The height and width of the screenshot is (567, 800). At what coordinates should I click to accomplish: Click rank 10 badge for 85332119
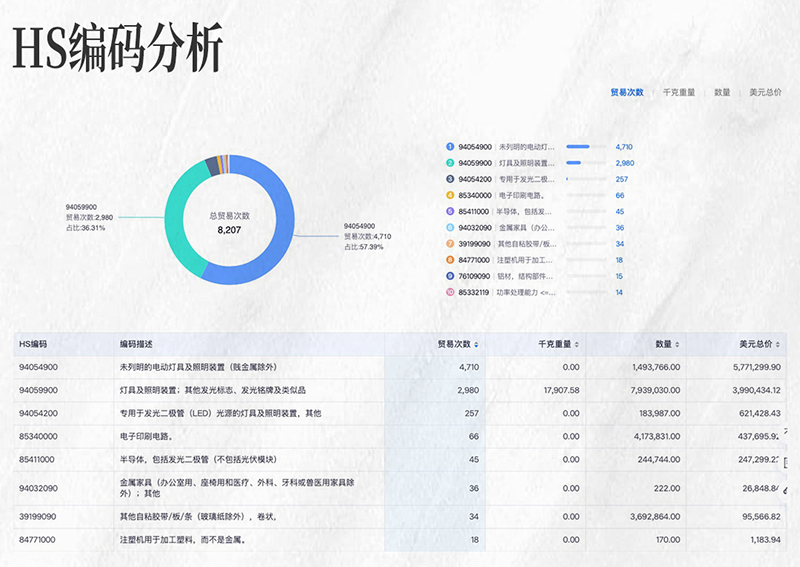click(450, 292)
